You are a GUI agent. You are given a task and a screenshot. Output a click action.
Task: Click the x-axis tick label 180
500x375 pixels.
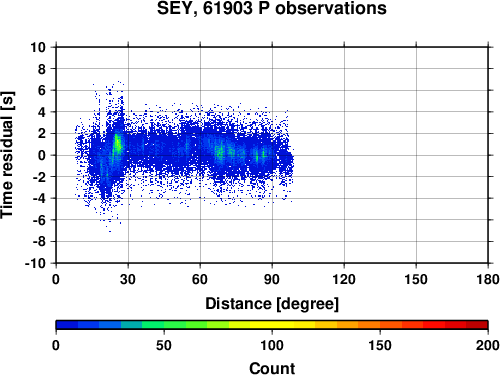[x=488, y=279]
